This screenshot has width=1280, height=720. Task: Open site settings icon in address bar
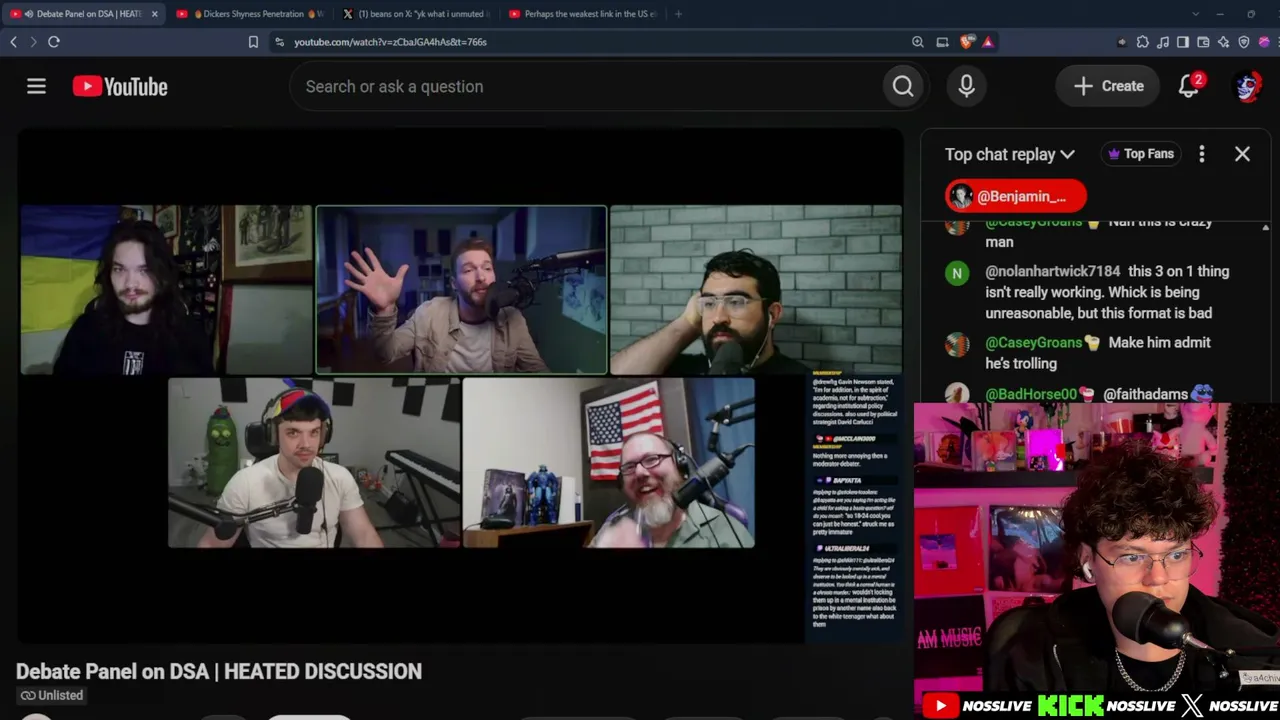click(x=279, y=42)
